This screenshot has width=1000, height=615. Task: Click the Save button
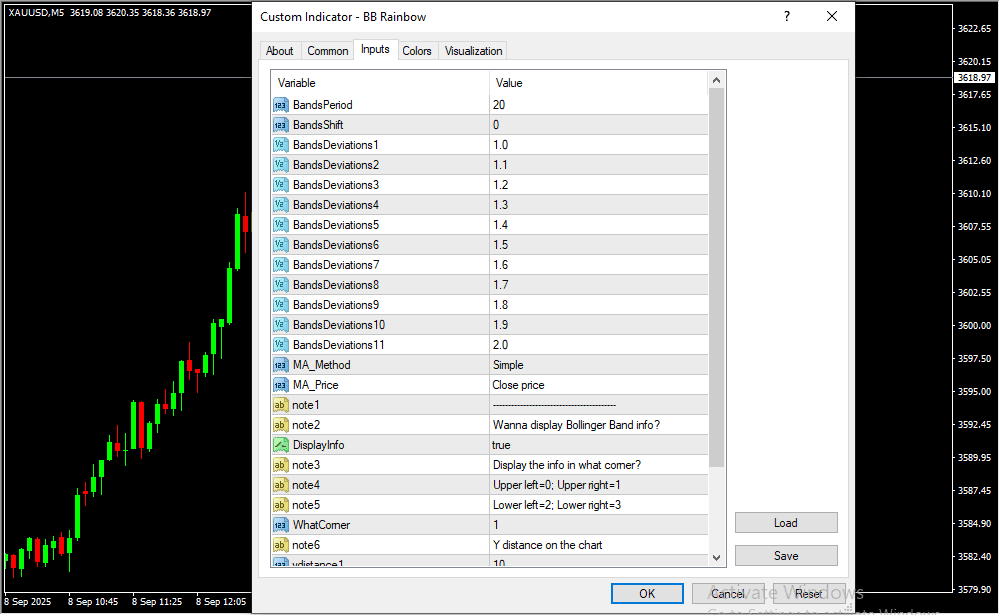[x=786, y=556]
